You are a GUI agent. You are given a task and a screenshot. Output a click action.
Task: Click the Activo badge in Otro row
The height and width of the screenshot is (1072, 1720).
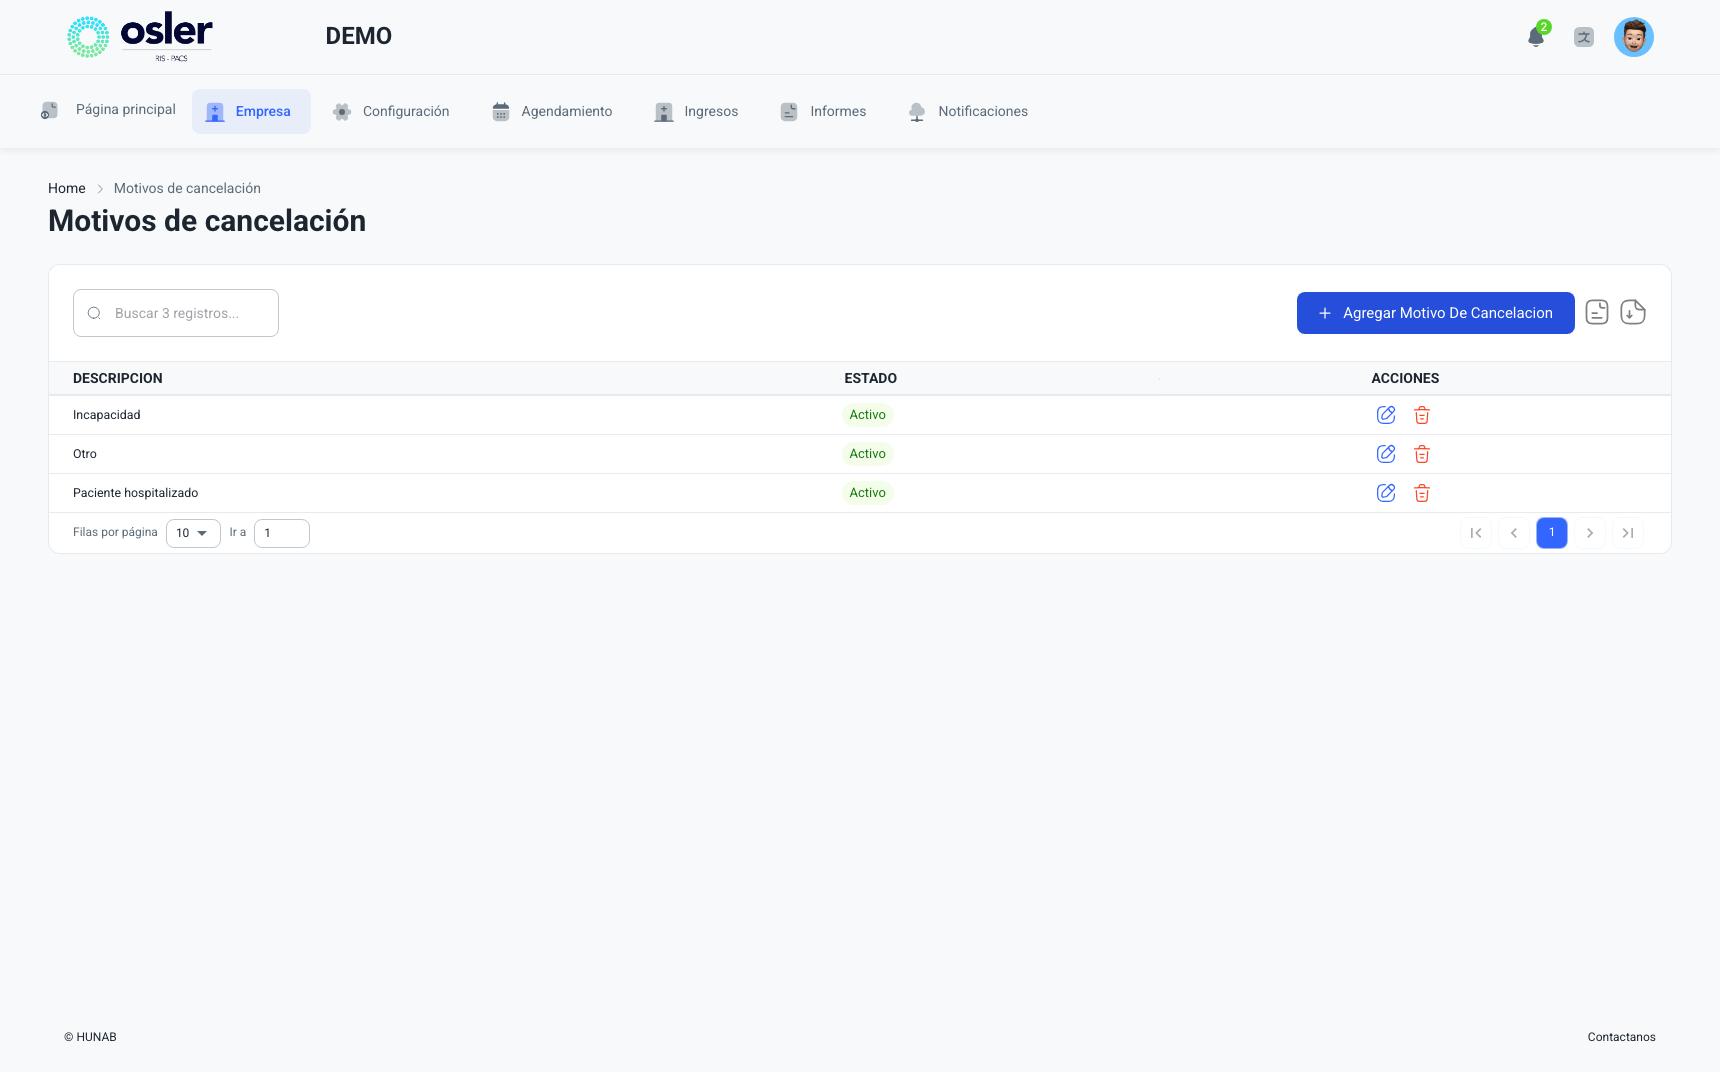[x=867, y=454]
